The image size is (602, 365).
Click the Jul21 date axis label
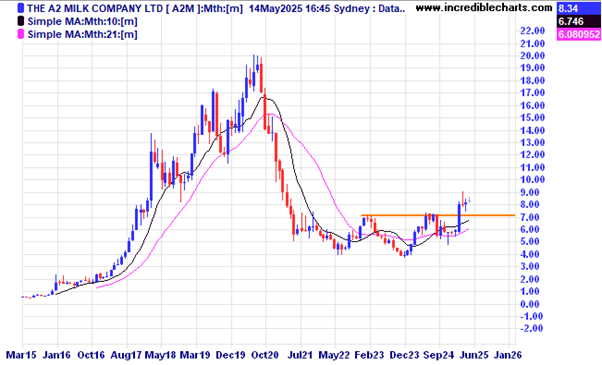pyautogui.click(x=300, y=355)
